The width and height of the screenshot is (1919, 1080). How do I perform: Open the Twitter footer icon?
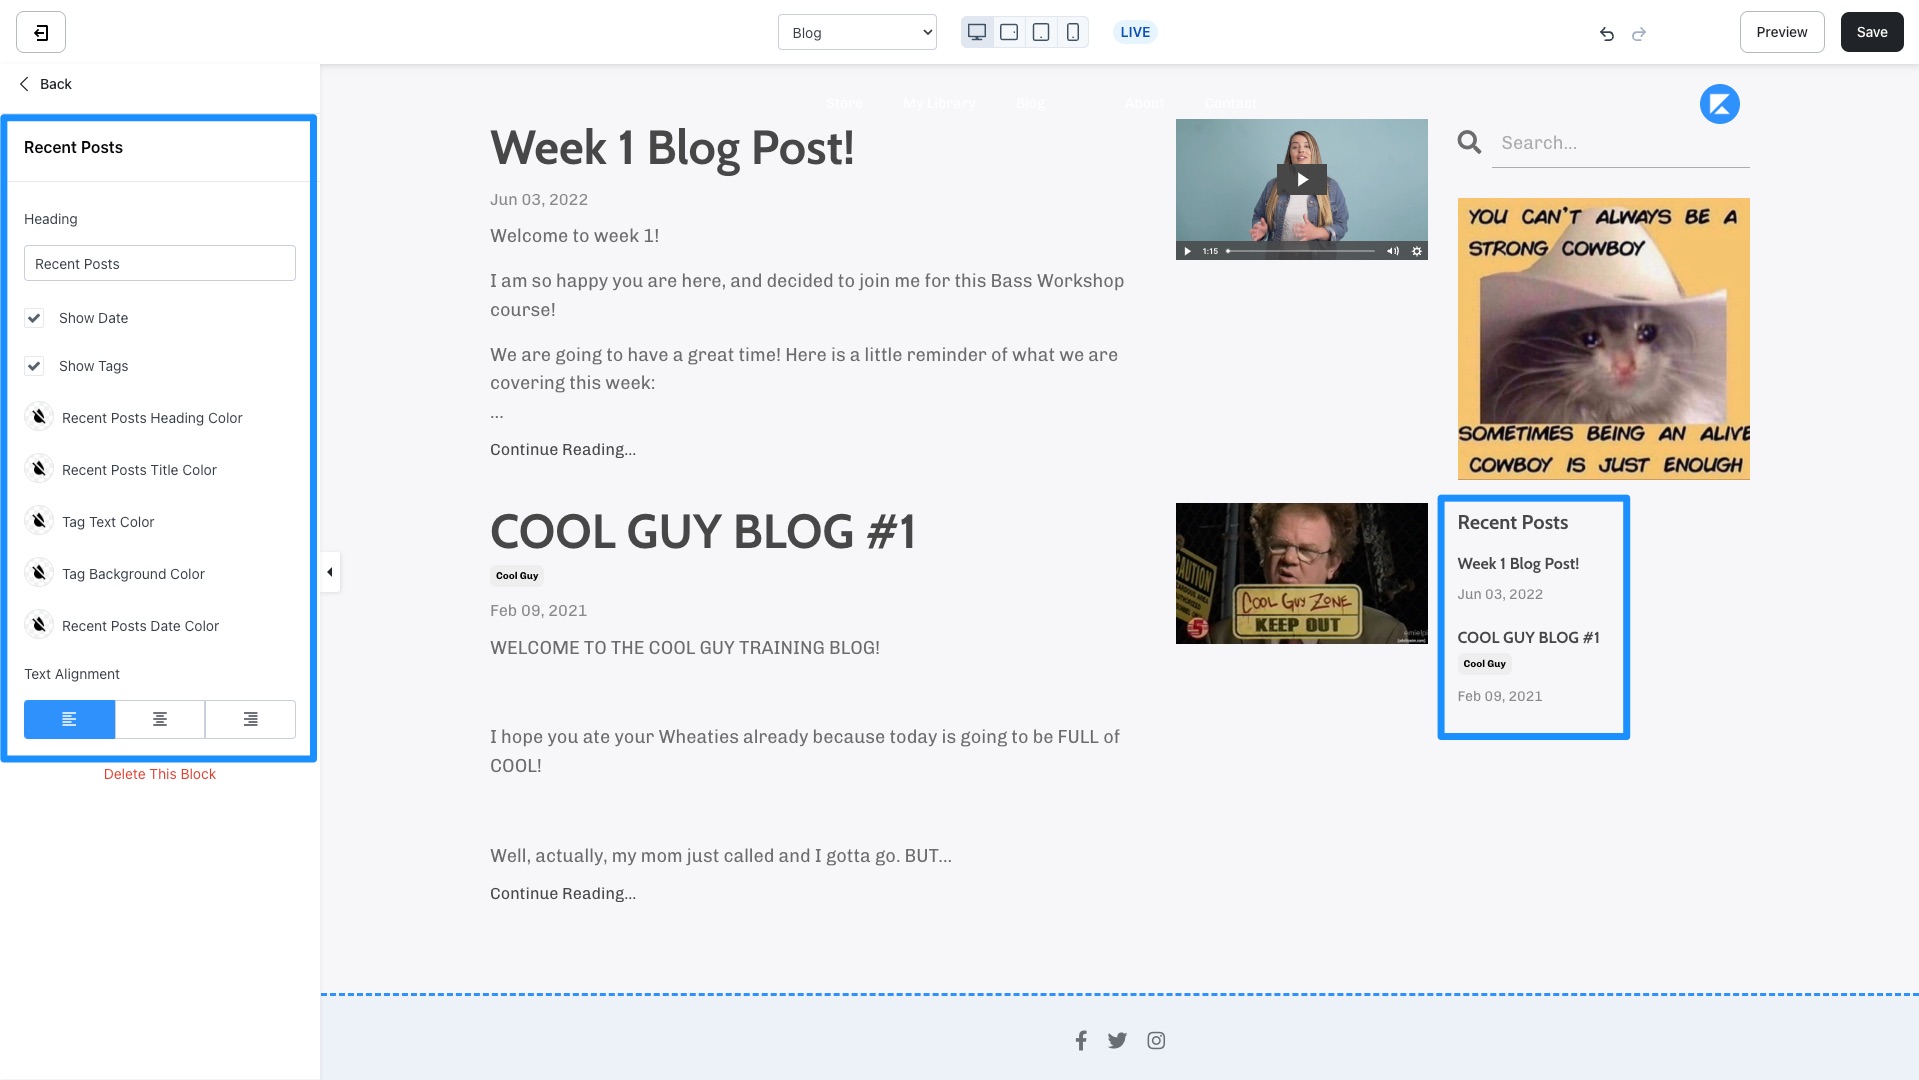click(1117, 1040)
